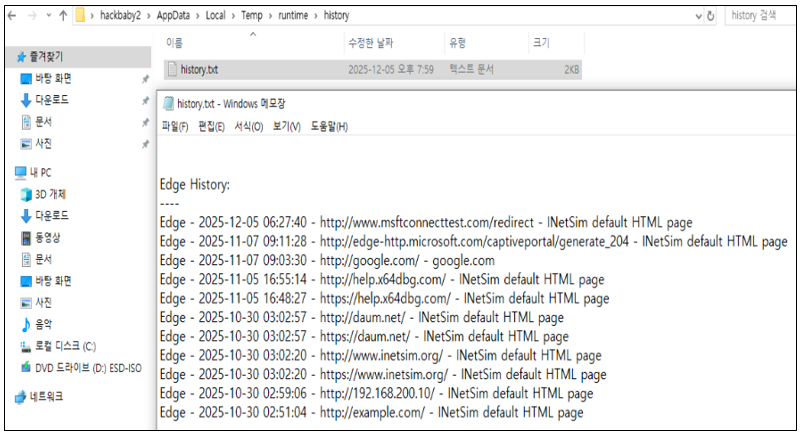Open pinned 사진 under 즐겨찾기
This screenshot has width=805, height=437.
(43, 143)
